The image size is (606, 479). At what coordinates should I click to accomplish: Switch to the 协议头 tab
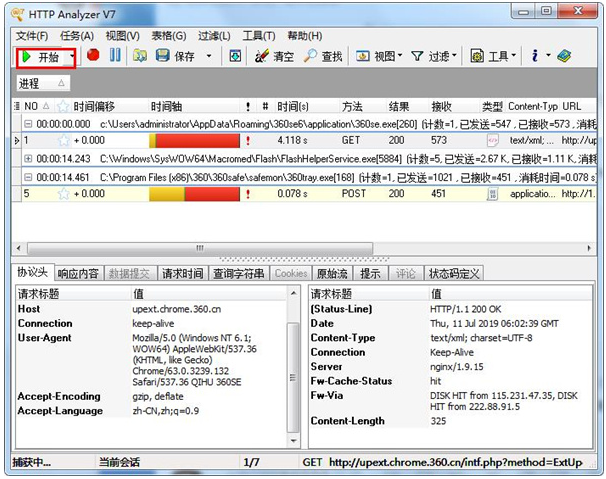(x=32, y=273)
